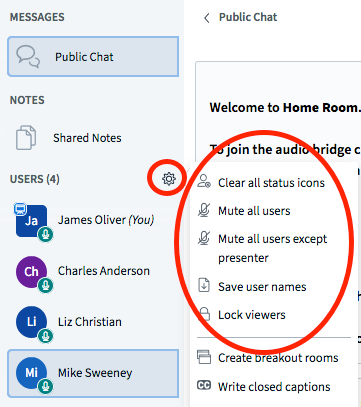This screenshot has width=361, height=407.
Task: Click the download icon beside Save user names
Action: (204, 286)
